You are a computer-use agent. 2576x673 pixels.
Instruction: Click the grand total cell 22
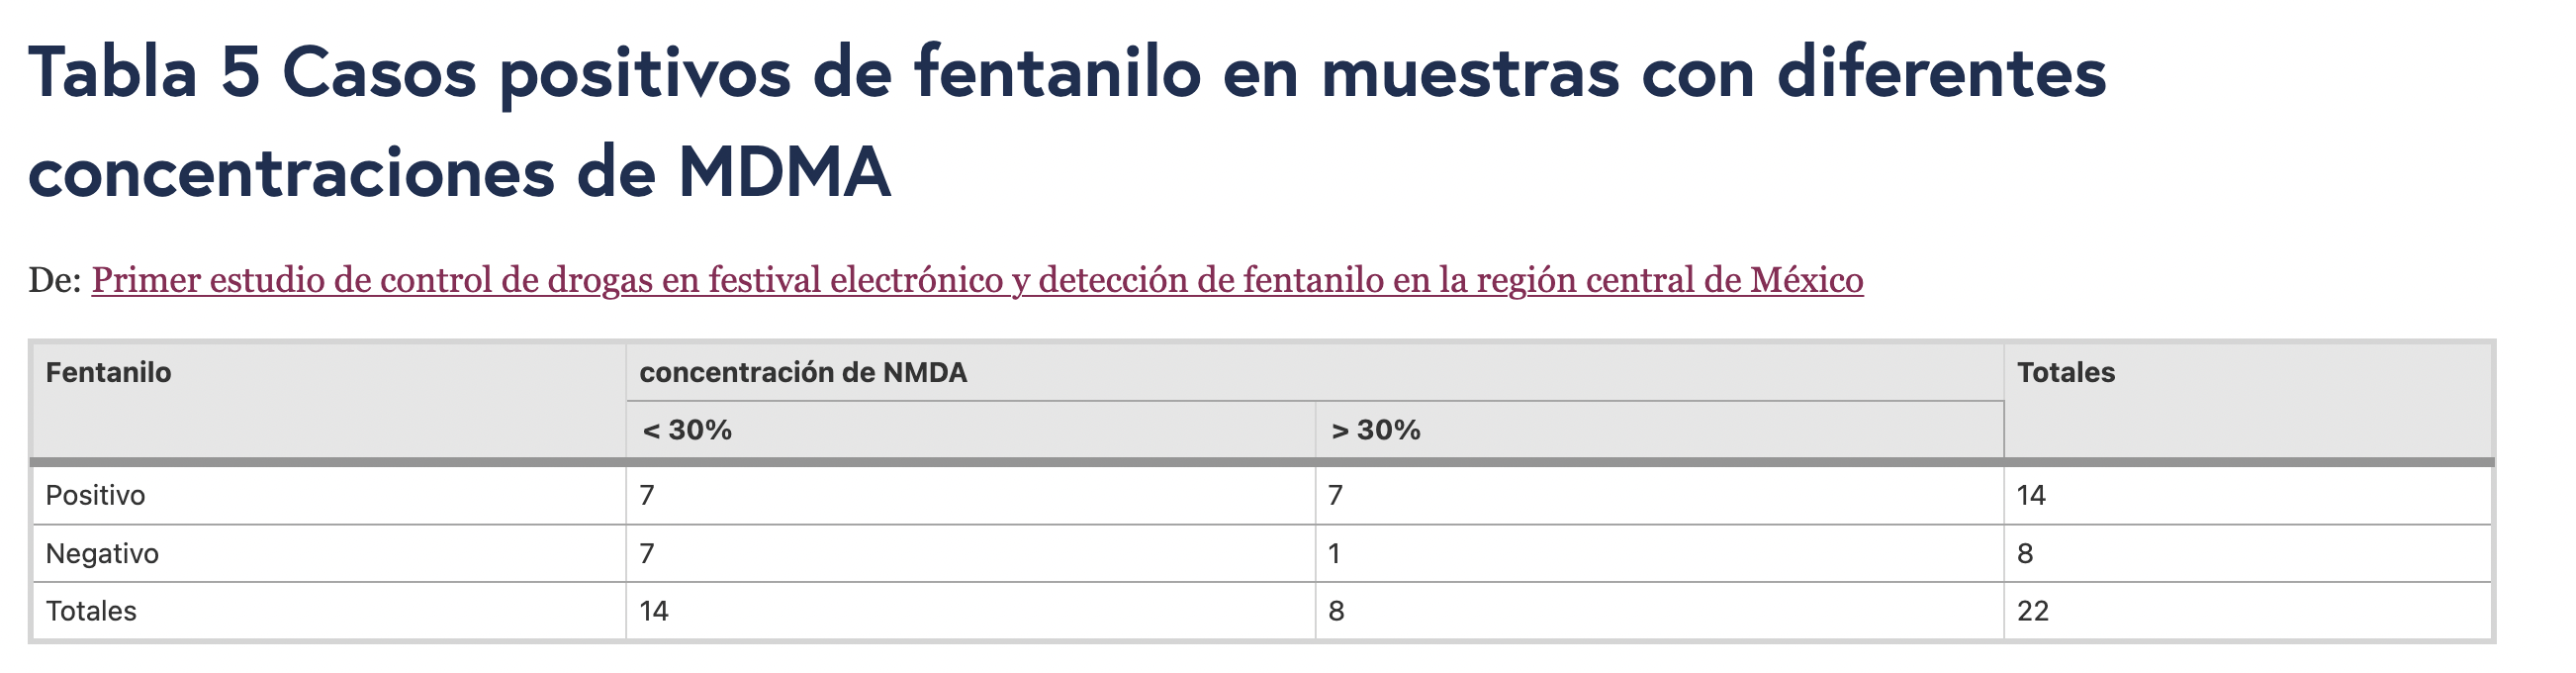tap(2033, 611)
